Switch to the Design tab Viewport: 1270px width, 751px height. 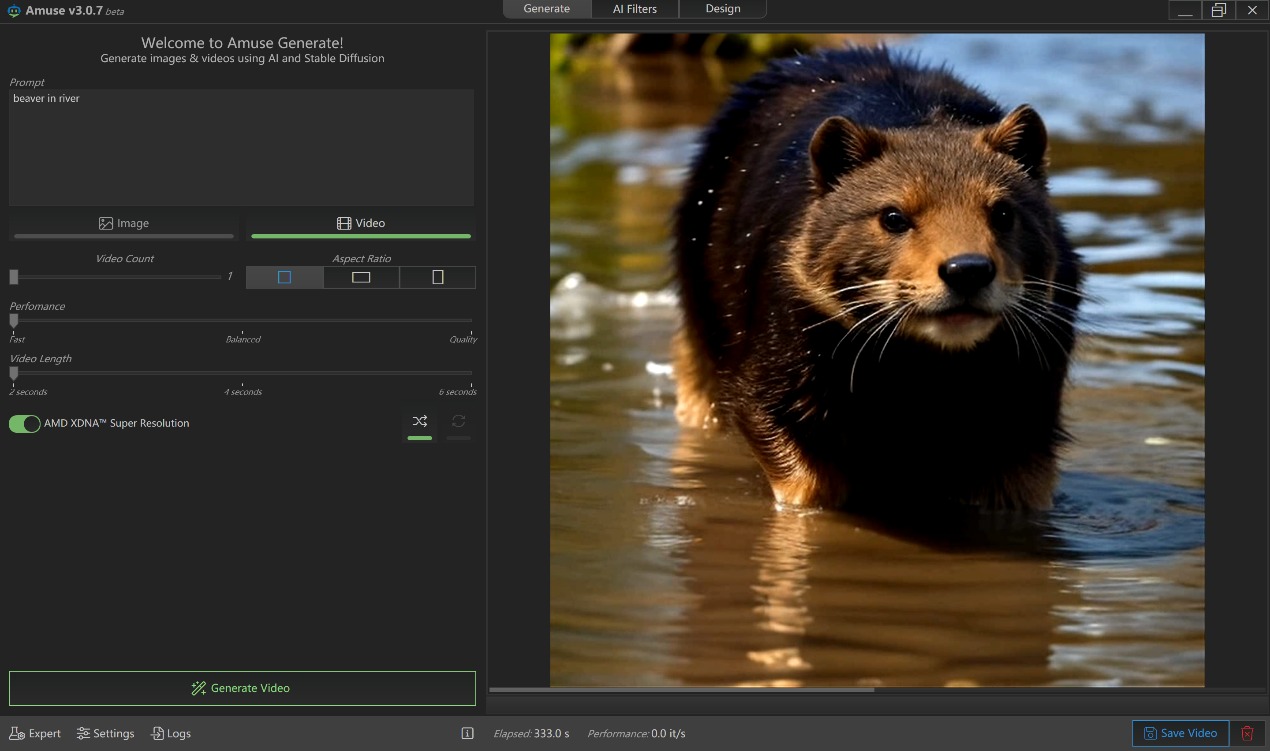click(722, 9)
